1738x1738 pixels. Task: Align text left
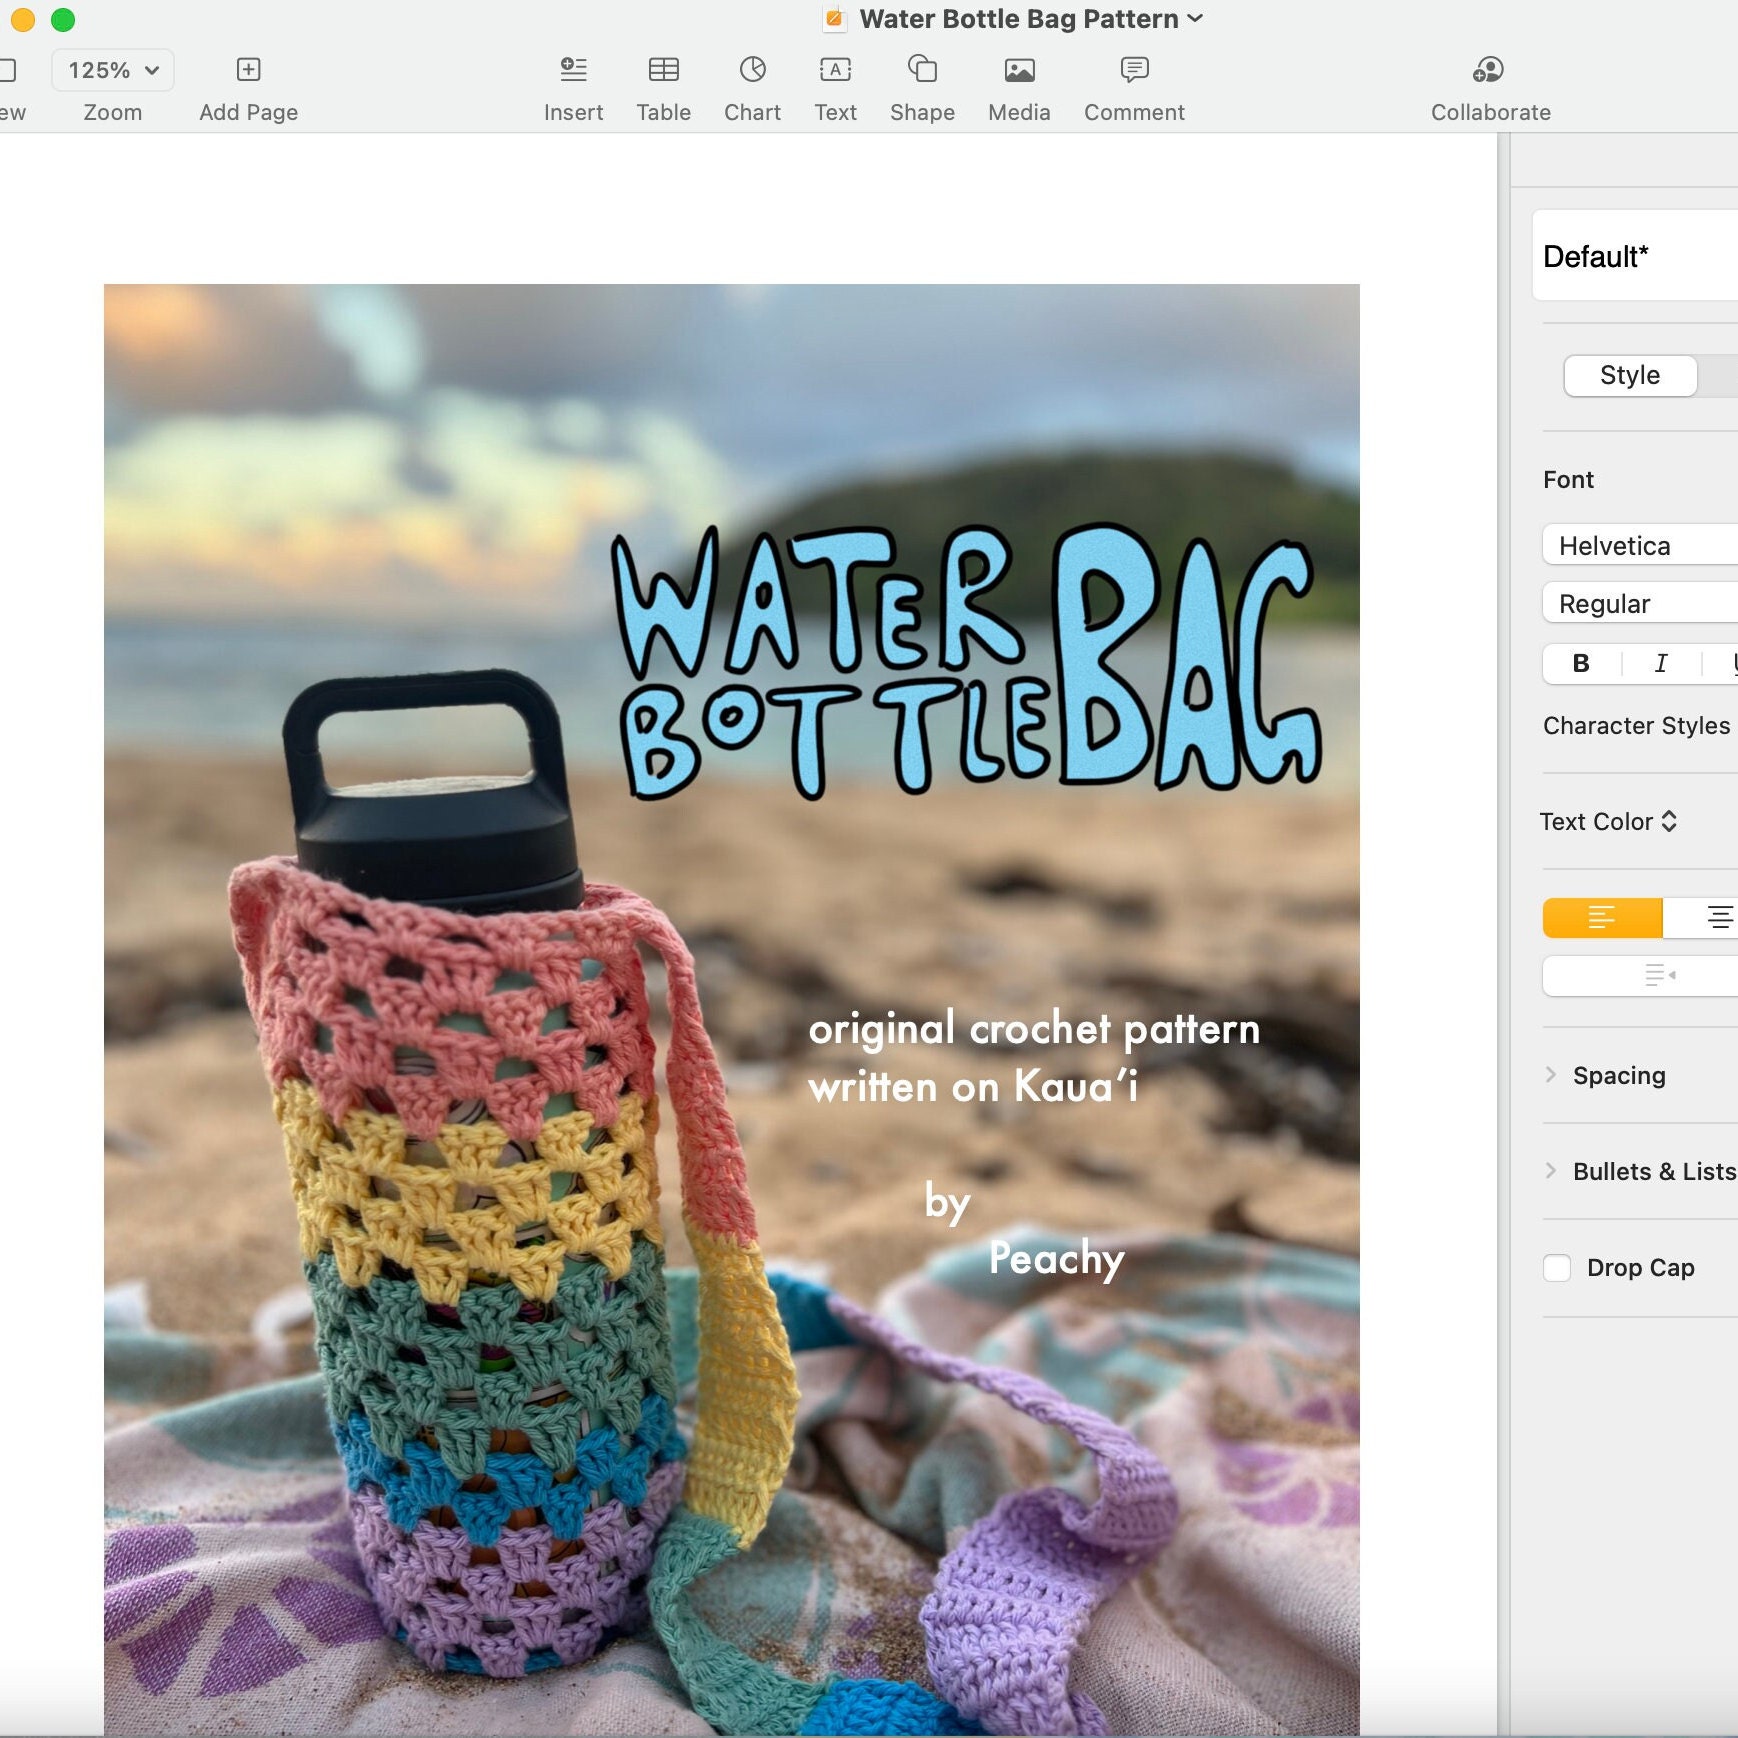tap(1602, 917)
